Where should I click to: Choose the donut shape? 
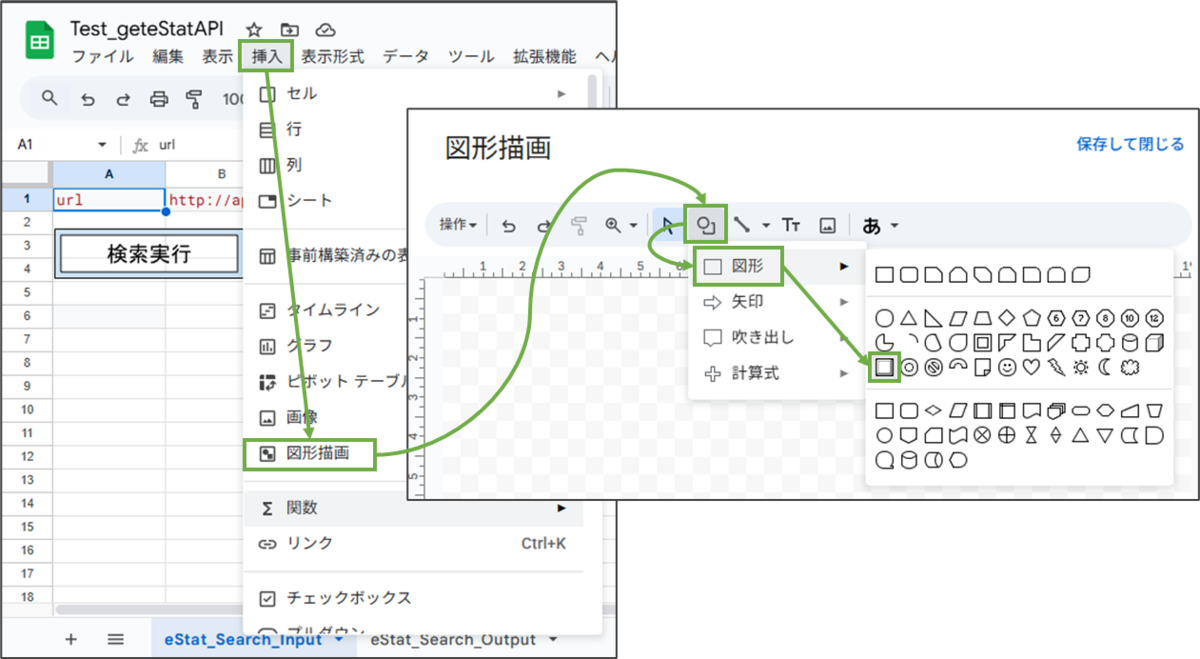909,367
